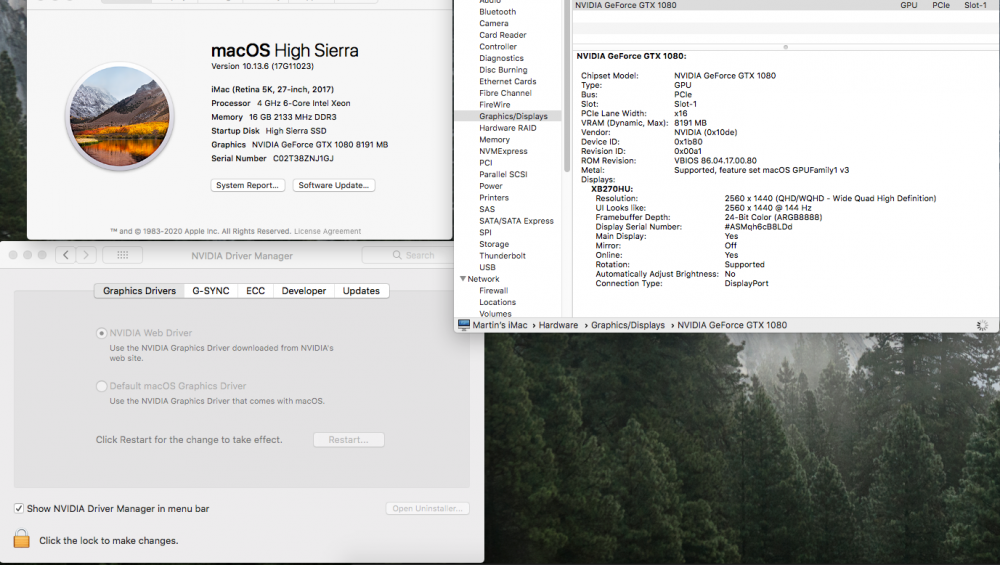The height and width of the screenshot is (565, 1000).
Task: Select SAS in the sidebar
Action: [487, 209]
